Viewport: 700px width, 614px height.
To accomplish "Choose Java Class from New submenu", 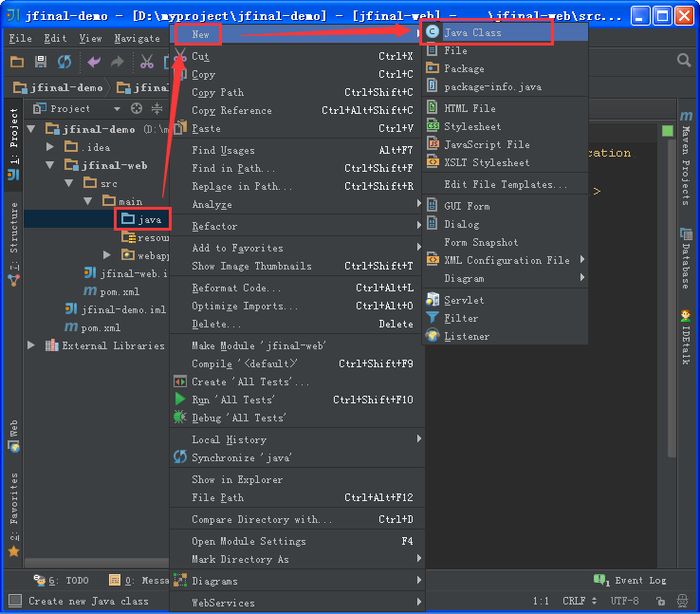I will pos(504,33).
